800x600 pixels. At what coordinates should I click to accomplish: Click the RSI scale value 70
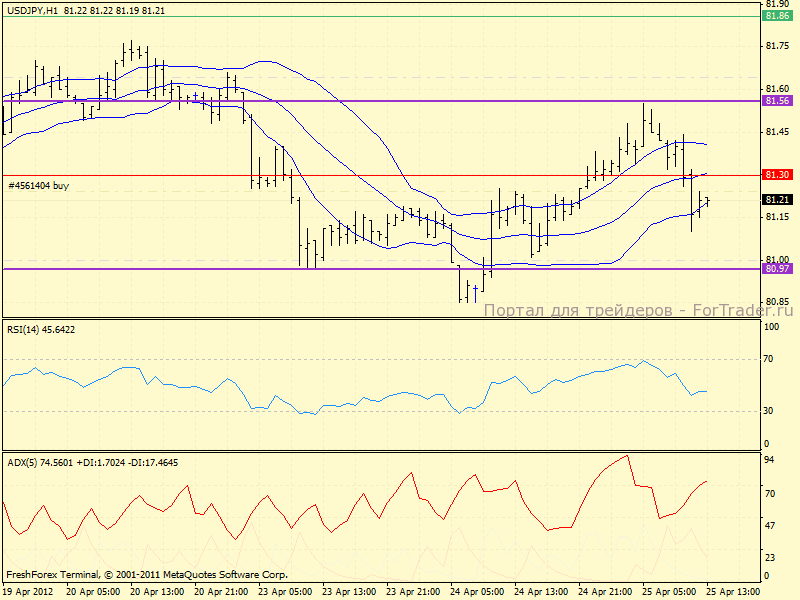coord(770,358)
